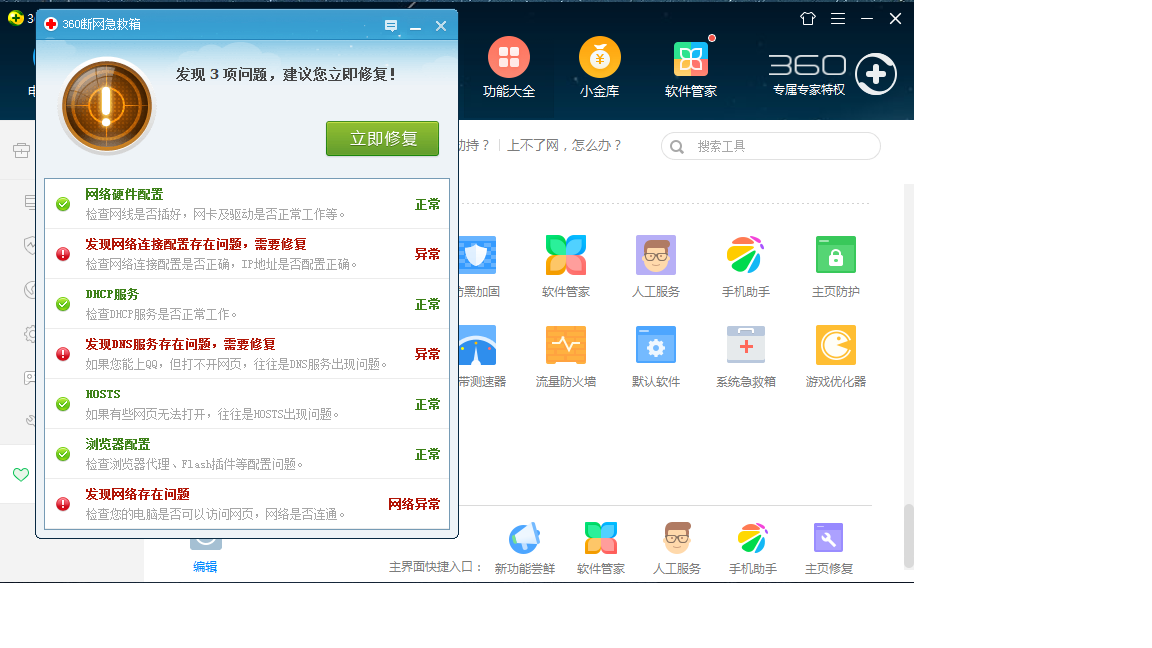Click the 360 专属专家特权 plus logo
Viewport: 1152px width, 648px height.
click(876, 73)
